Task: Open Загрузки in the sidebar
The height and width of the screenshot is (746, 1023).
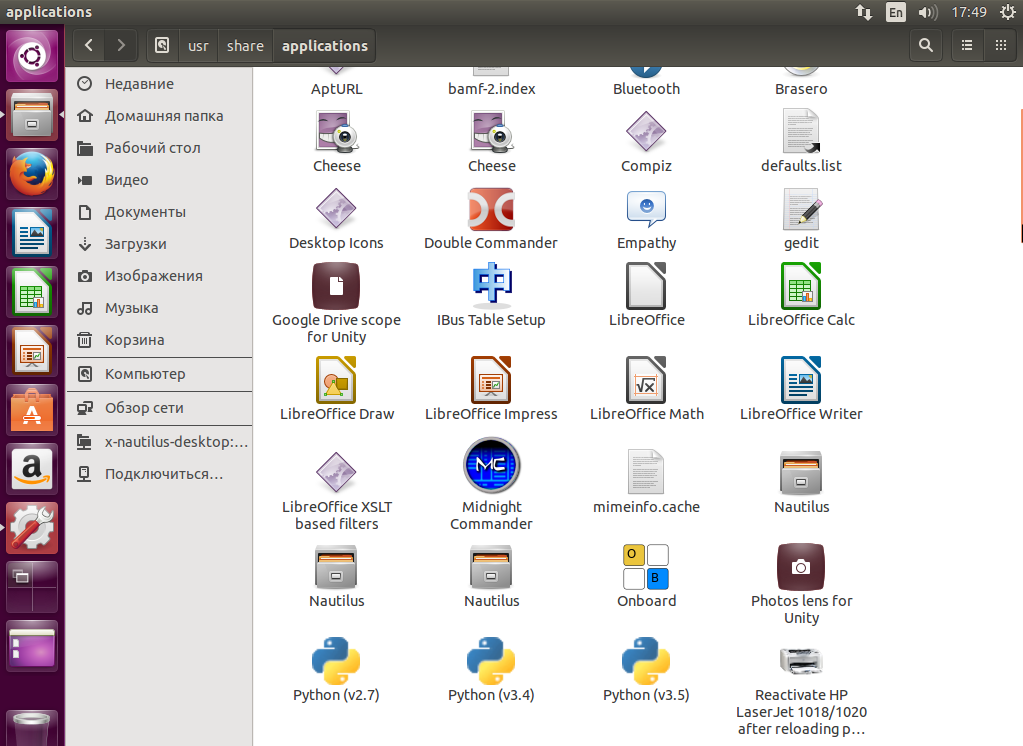Action: coord(135,244)
